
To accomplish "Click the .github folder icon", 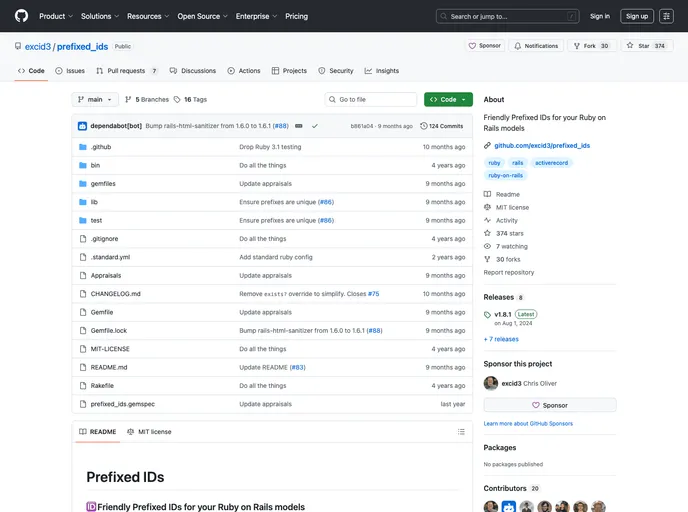I will coord(82,147).
